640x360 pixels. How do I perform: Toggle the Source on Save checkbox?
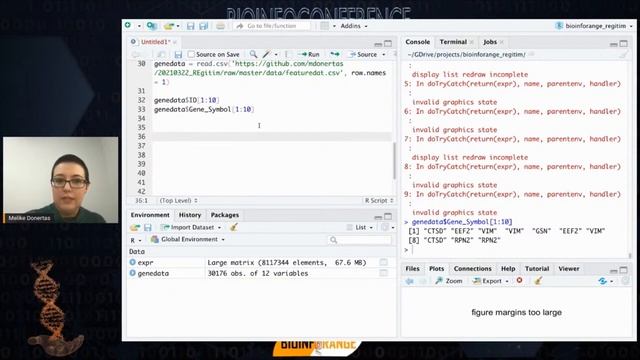191,54
